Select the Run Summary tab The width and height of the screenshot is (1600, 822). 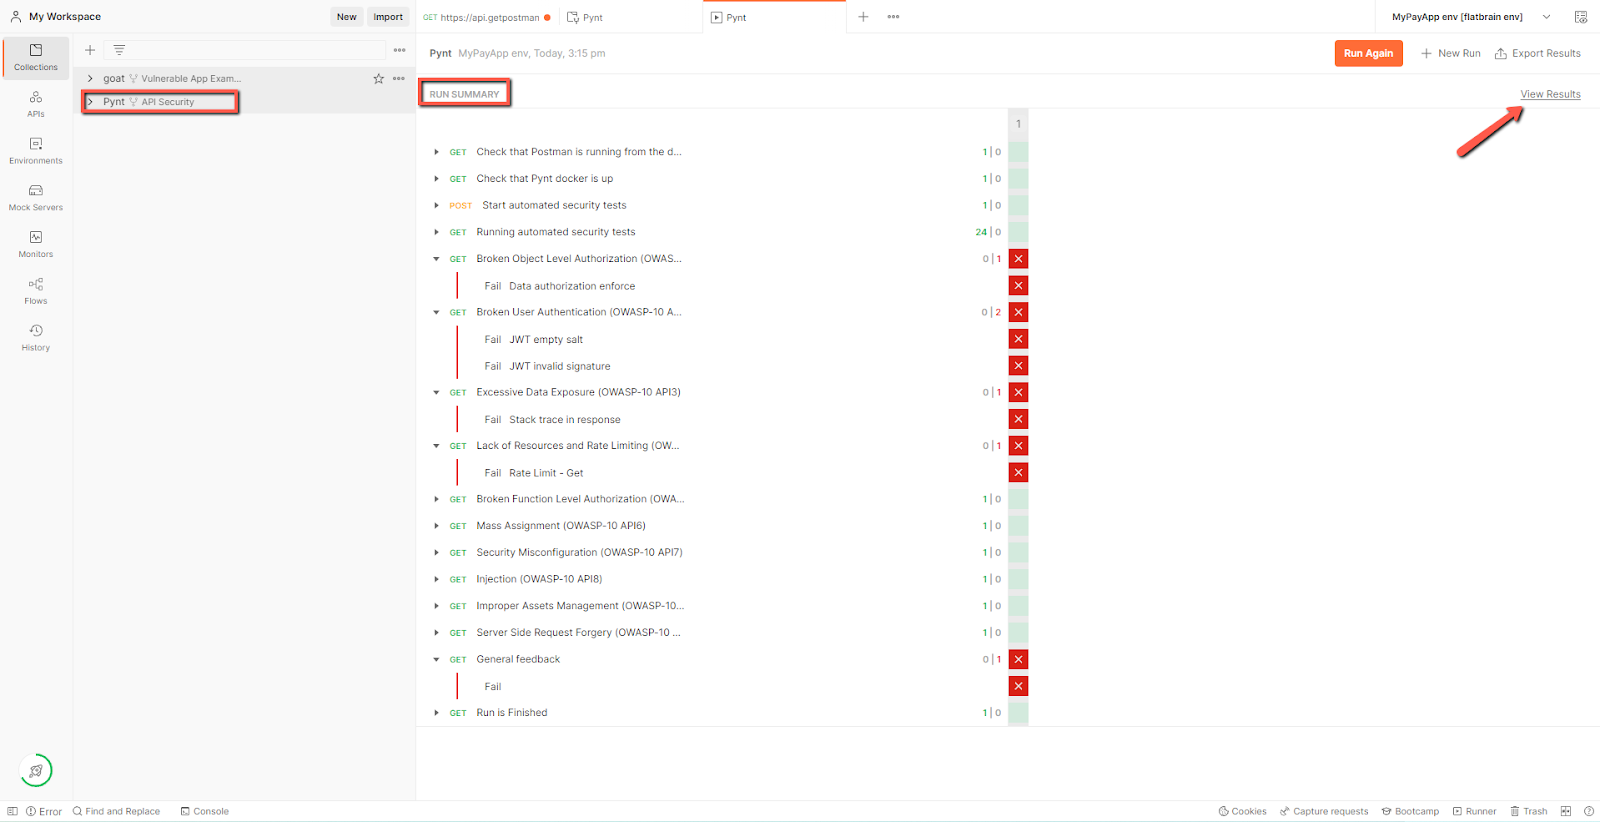pyautogui.click(x=464, y=94)
